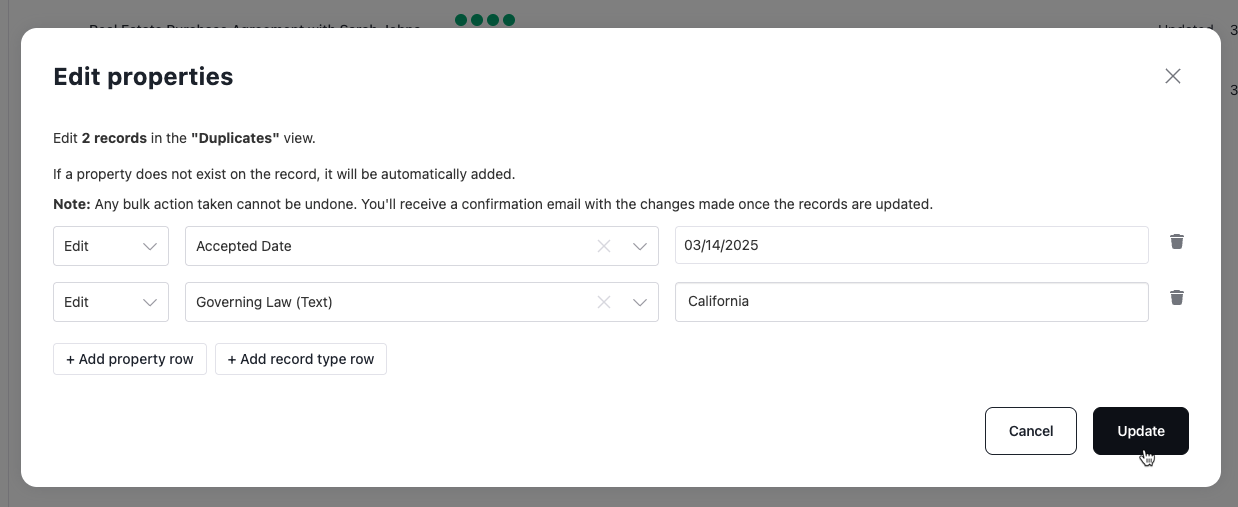This screenshot has height=507, width=1238.
Task: Click the 03/14/2025 date input field
Action: pos(911,245)
